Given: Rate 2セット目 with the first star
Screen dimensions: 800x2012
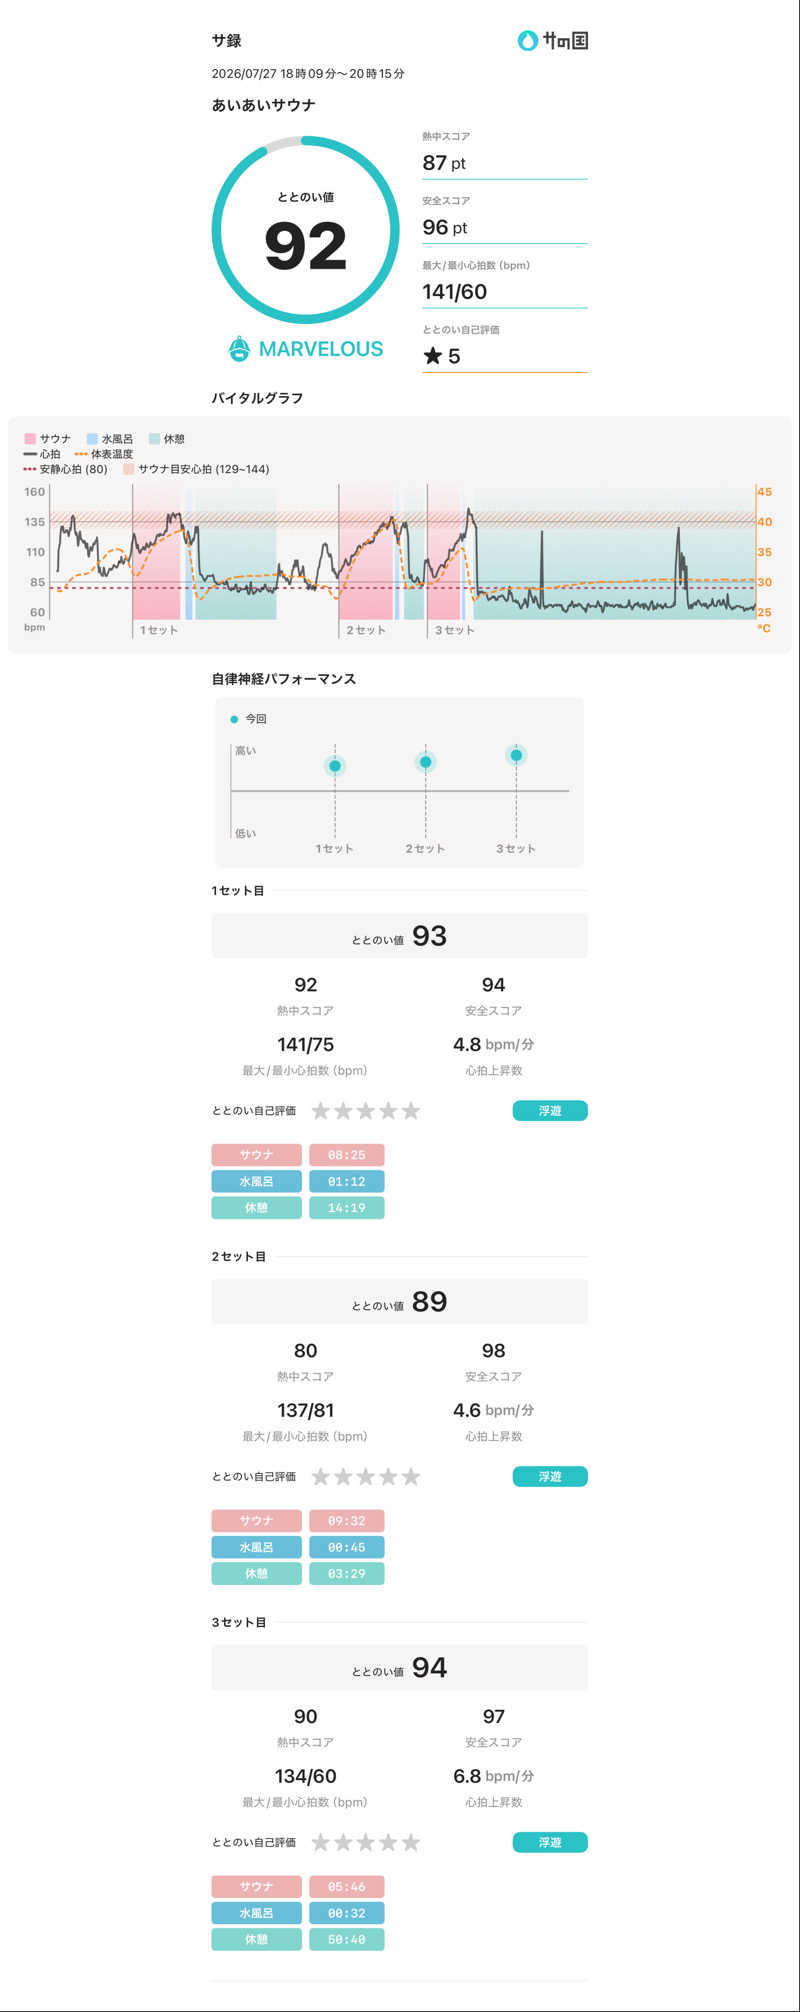Looking at the screenshot, I should pyautogui.click(x=321, y=1477).
